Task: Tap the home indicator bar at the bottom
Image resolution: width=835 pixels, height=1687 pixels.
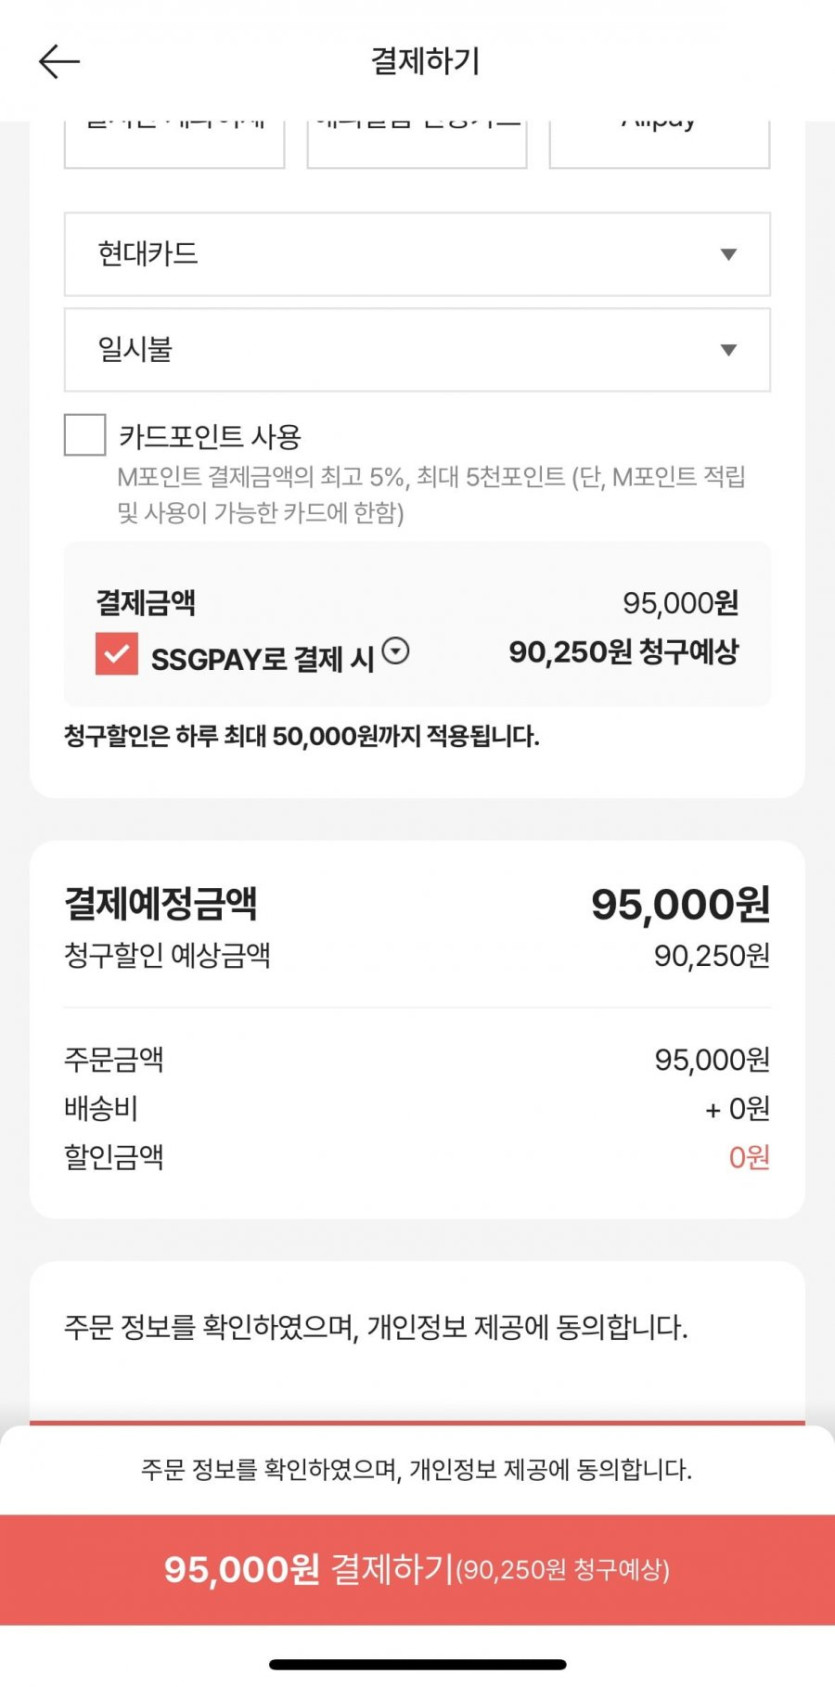Action: (417, 1664)
